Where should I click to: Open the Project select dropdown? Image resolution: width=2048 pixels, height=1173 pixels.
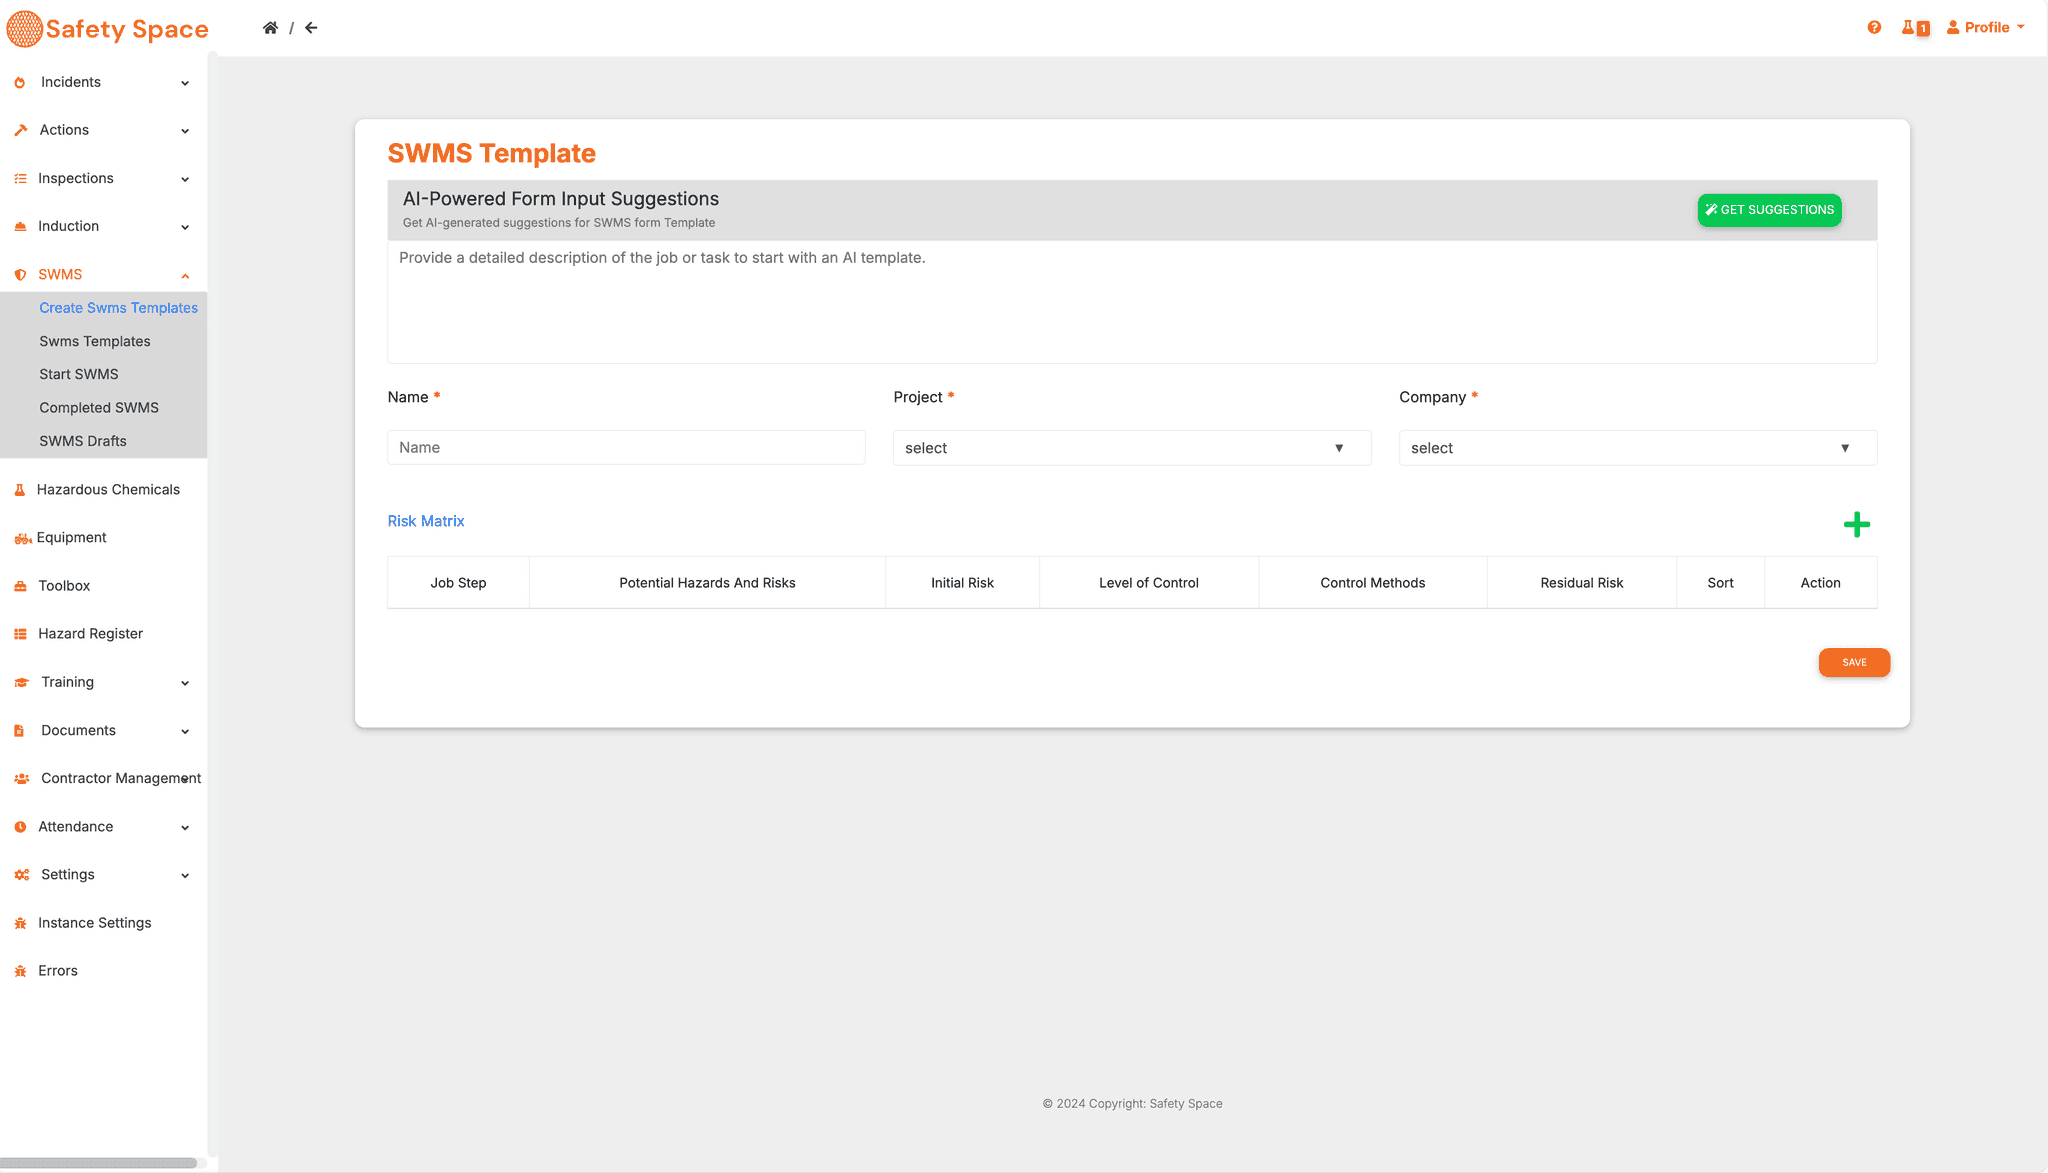point(1132,448)
